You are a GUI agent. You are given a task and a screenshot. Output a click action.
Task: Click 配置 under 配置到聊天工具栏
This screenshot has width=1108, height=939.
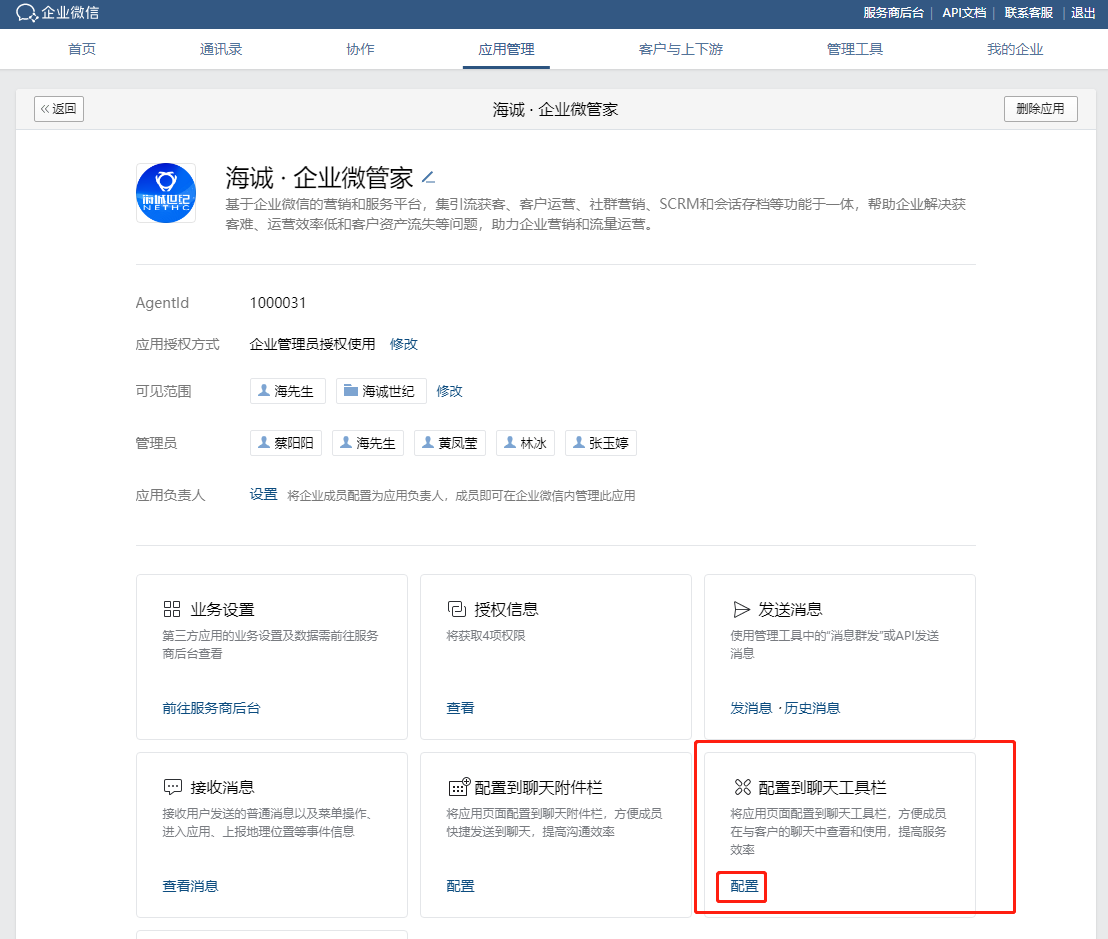tap(744, 886)
